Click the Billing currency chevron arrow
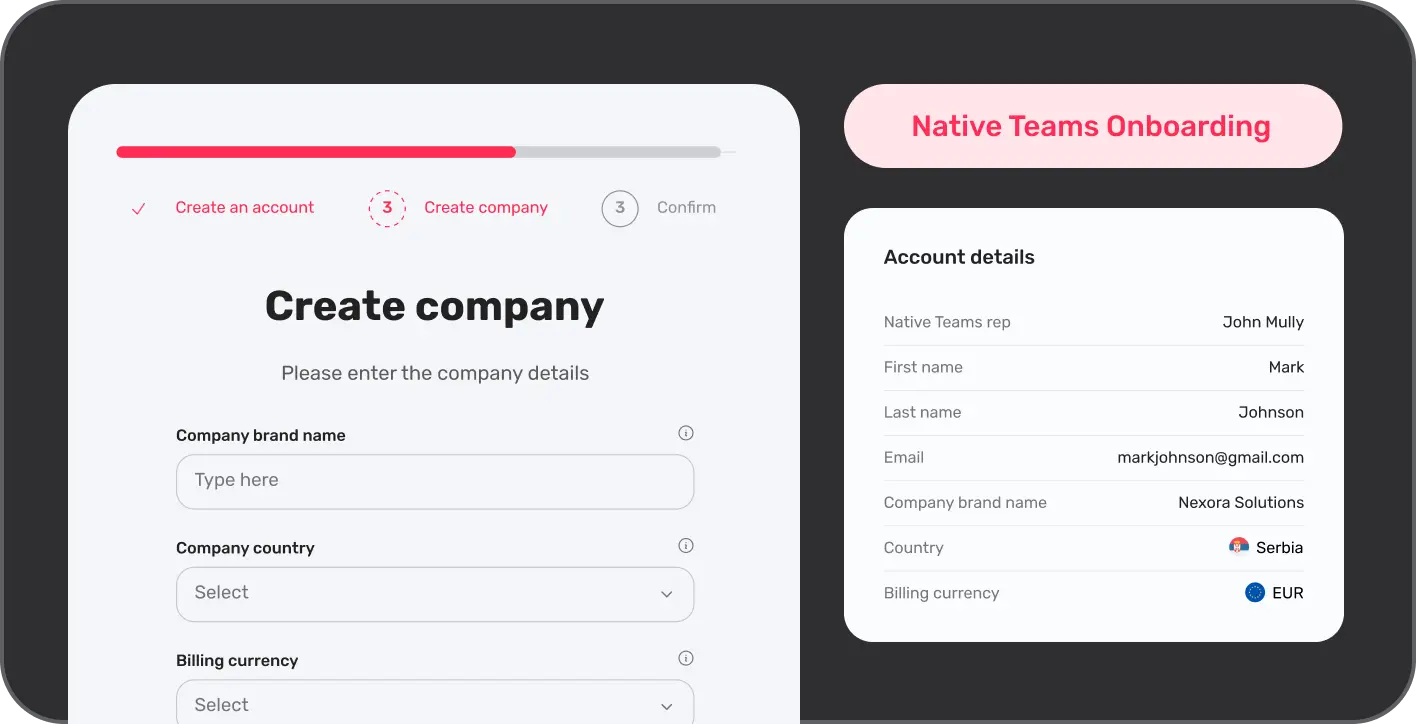Image resolution: width=1416 pixels, height=724 pixels. 667,706
